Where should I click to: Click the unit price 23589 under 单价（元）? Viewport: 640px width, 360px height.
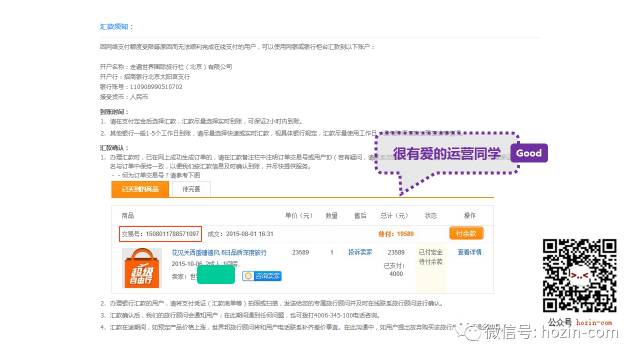(x=300, y=252)
